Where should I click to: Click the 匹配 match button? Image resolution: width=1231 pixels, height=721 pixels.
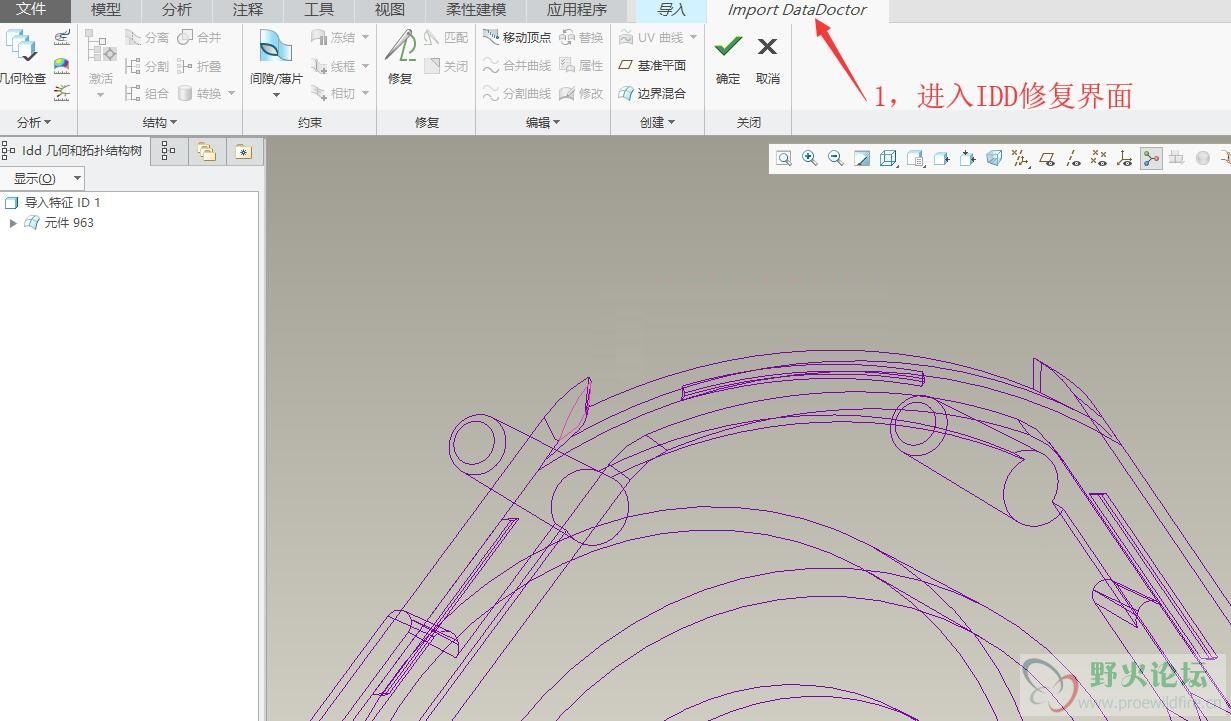pos(446,37)
